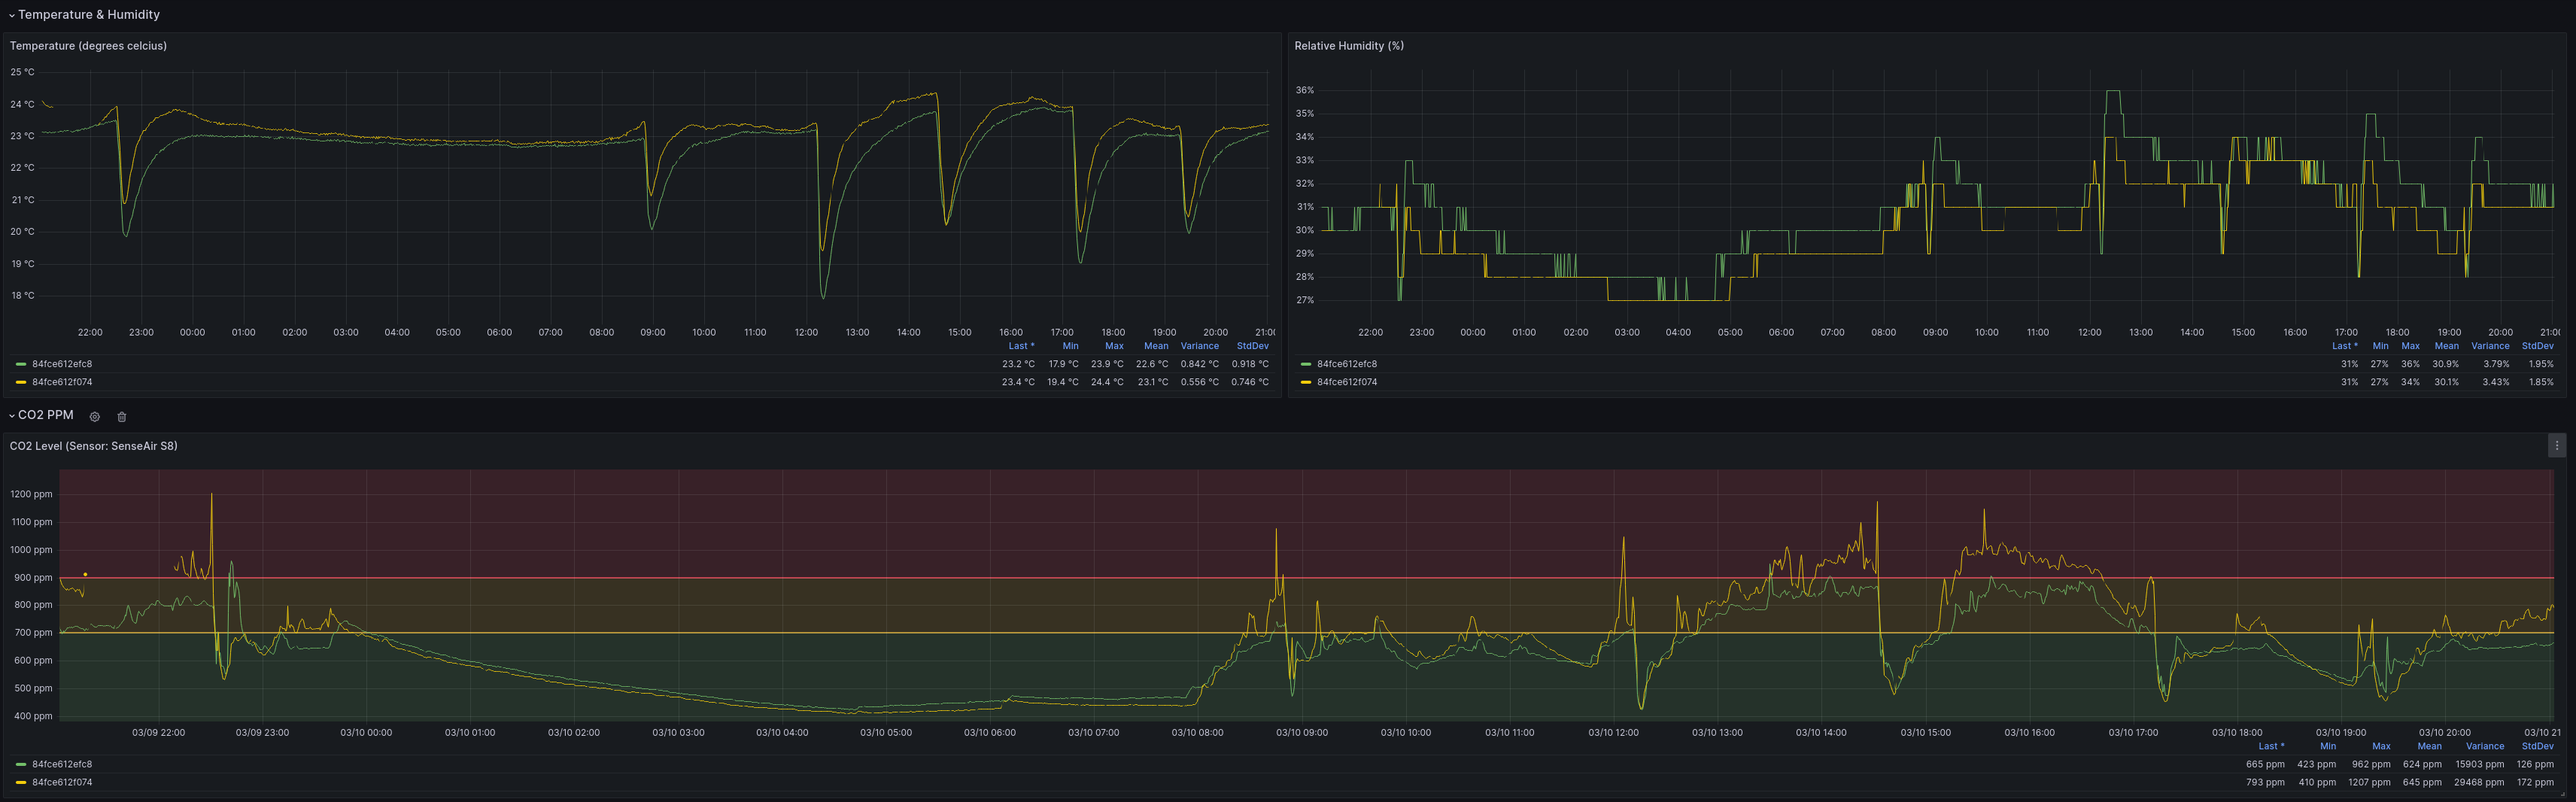Sort CO2 Level legend by Max column
Image resolution: width=2576 pixels, height=802 pixels.
click(2382, 746)
